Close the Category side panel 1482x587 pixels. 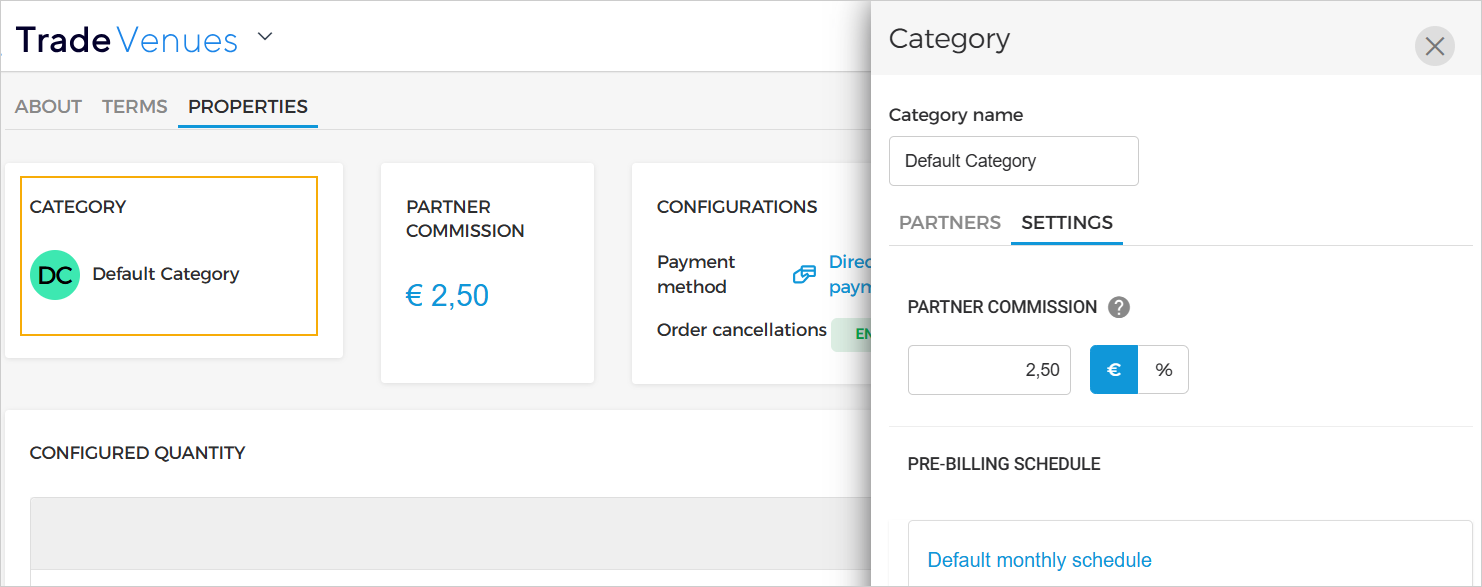pyautogui.click(x=1434, y=46)
